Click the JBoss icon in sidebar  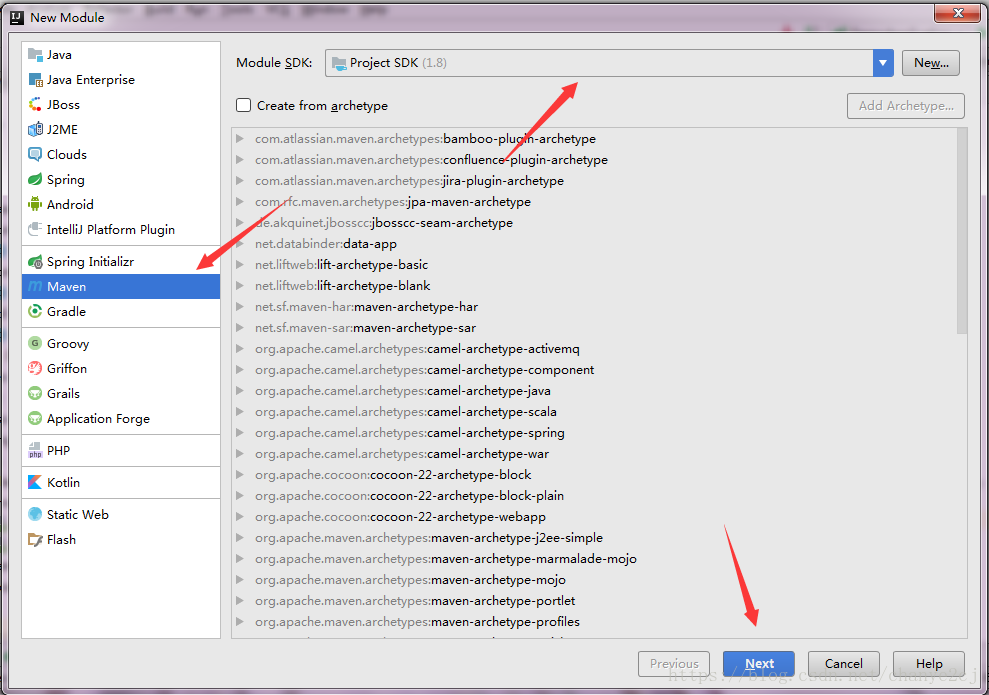click(35, 105)
